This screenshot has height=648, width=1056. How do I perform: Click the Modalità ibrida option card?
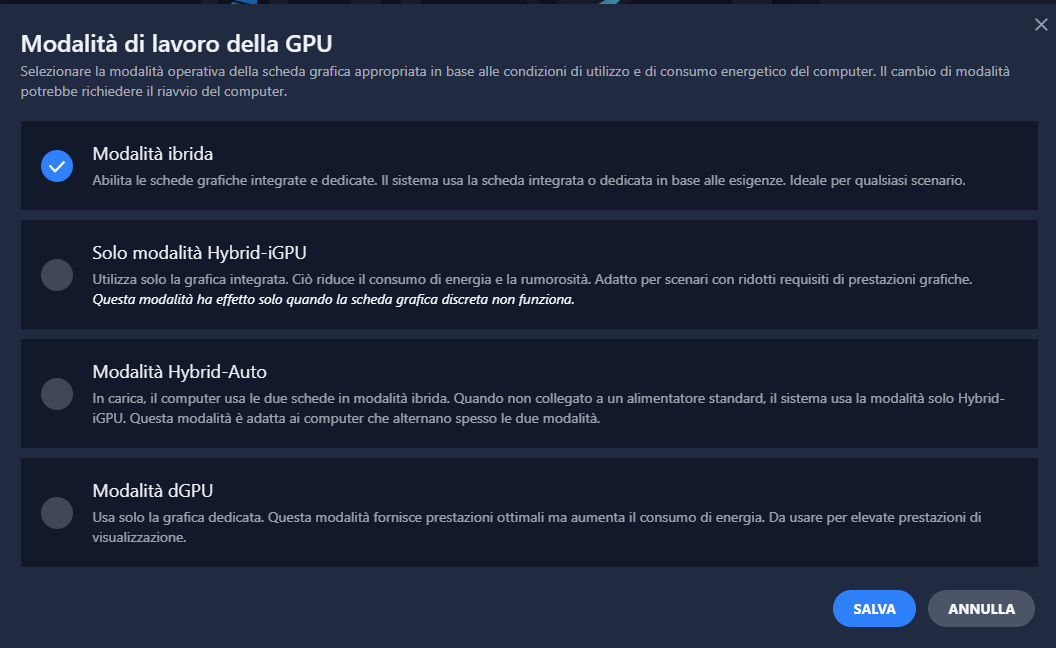click(x=528, y=165)
